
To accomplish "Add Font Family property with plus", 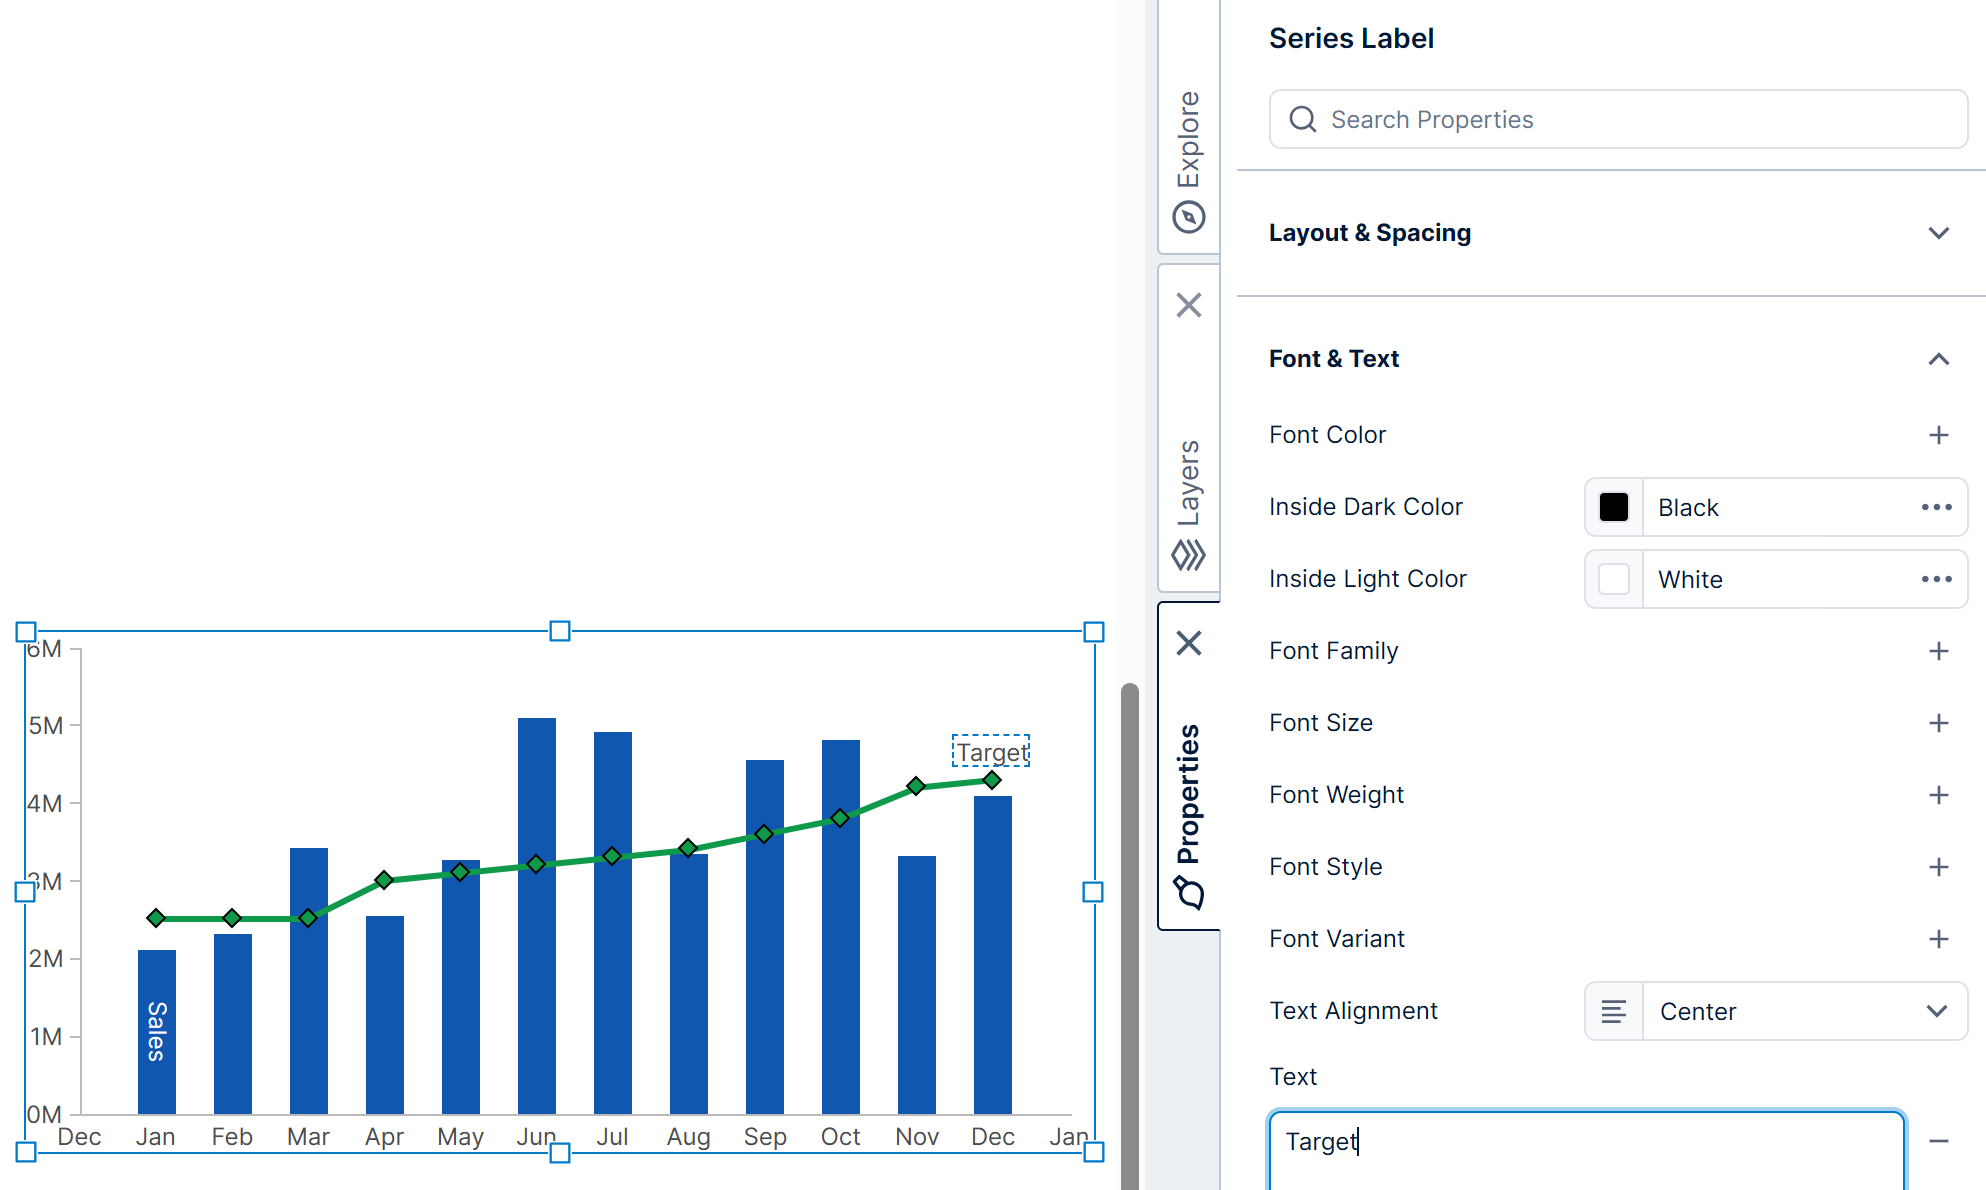I will [x=1938, y=651].
